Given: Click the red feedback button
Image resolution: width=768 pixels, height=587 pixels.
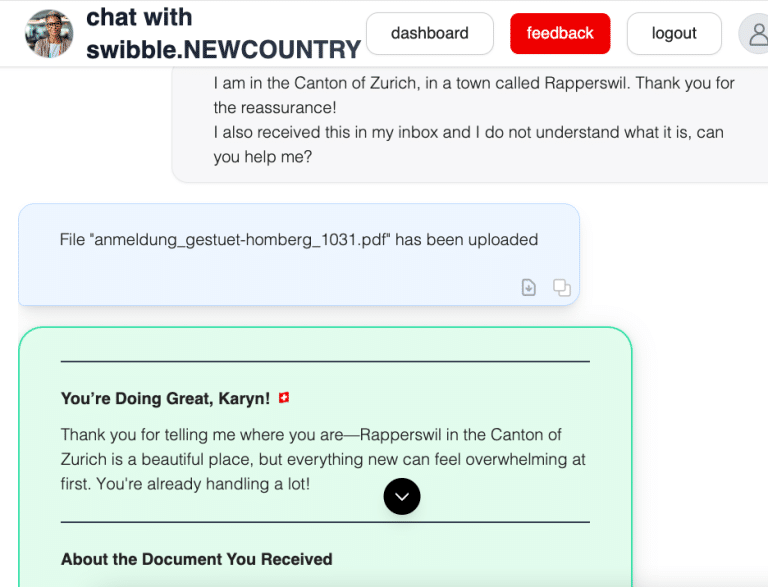Looking at the screenshot, I should (x=560, y=33).
